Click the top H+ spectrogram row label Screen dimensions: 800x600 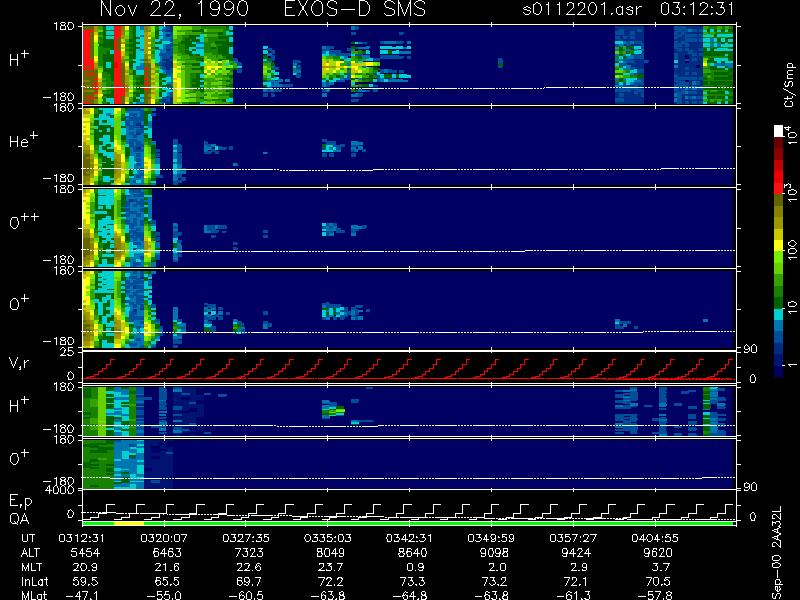click(19, 59)
